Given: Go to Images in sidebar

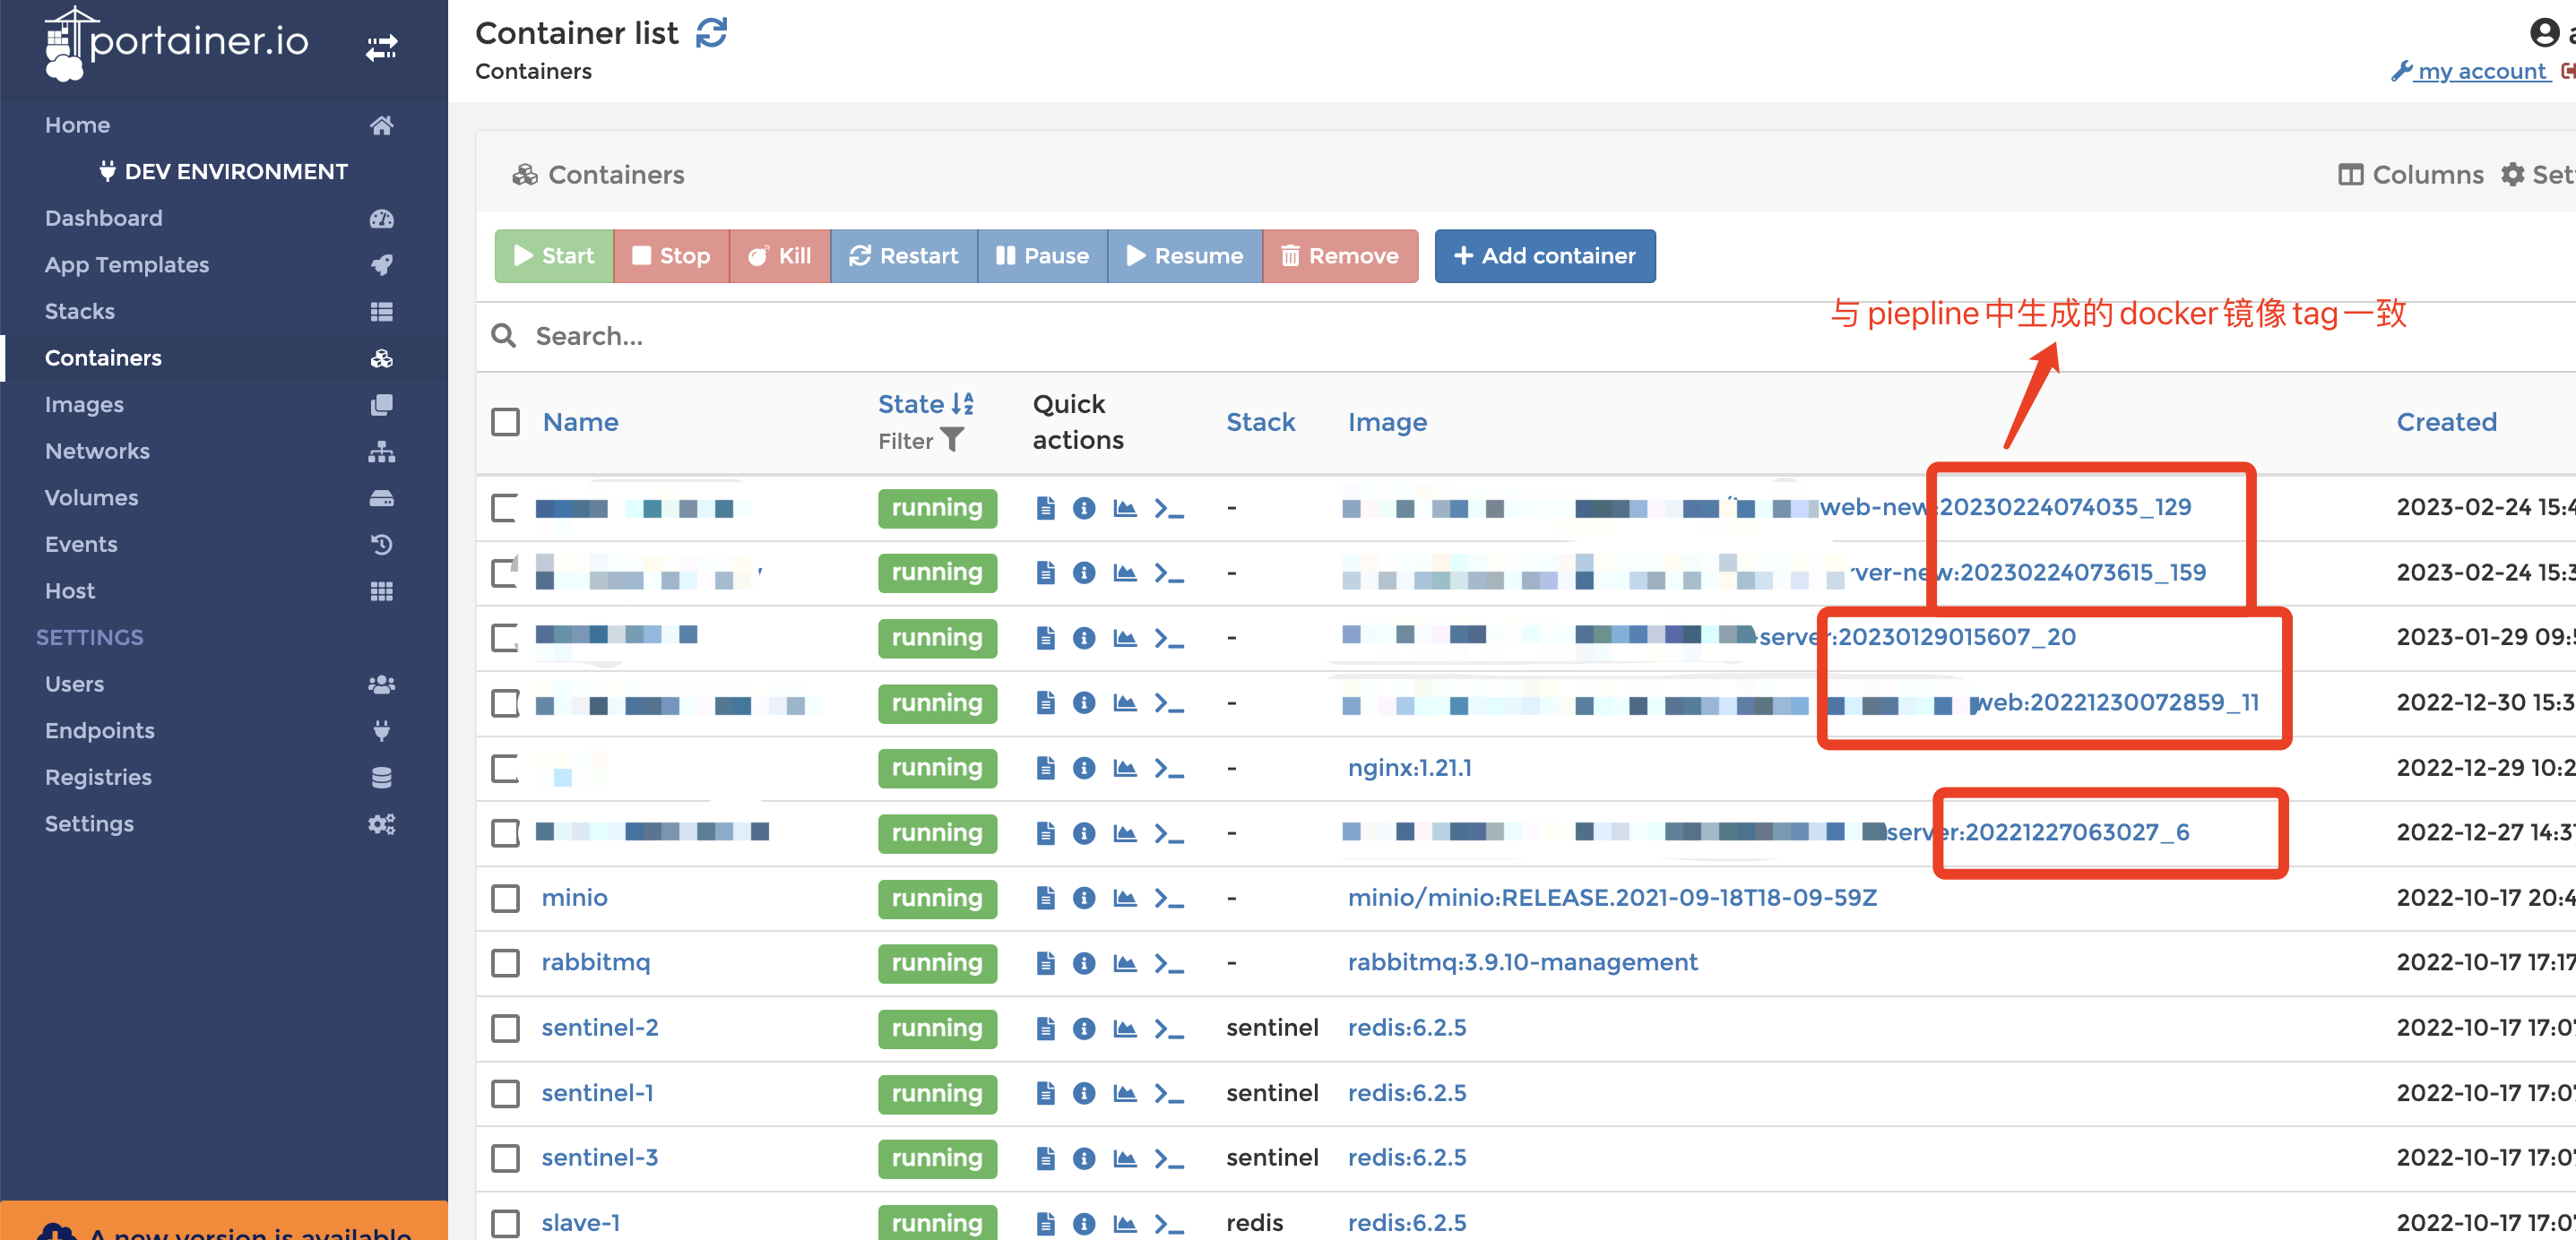Looking at the screenshot, I should [84, 404].
